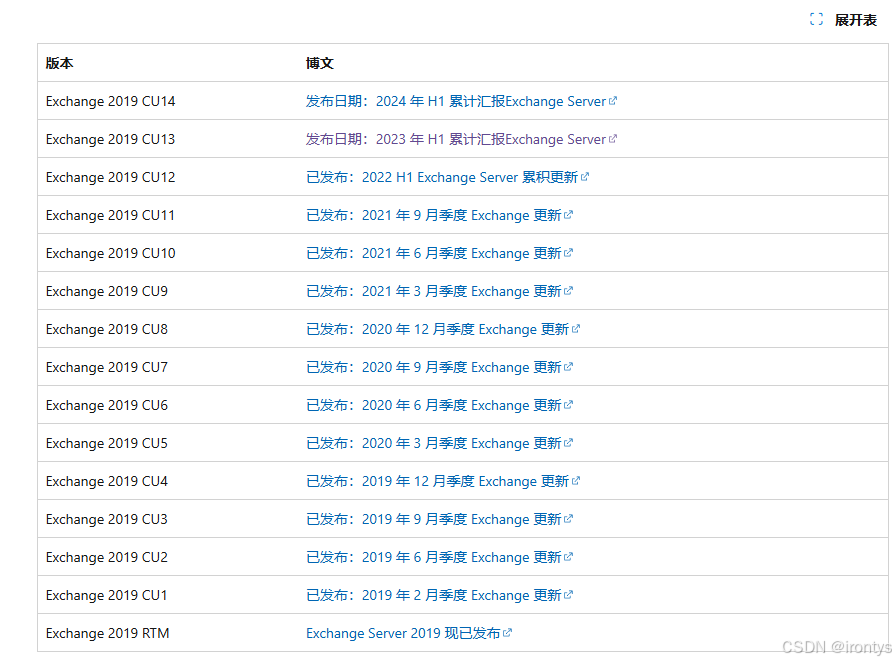896x662 pixels.
Task: Open the 2019 年 2 月季度 Exchange 更新 link
Action: tap(439, 596)
